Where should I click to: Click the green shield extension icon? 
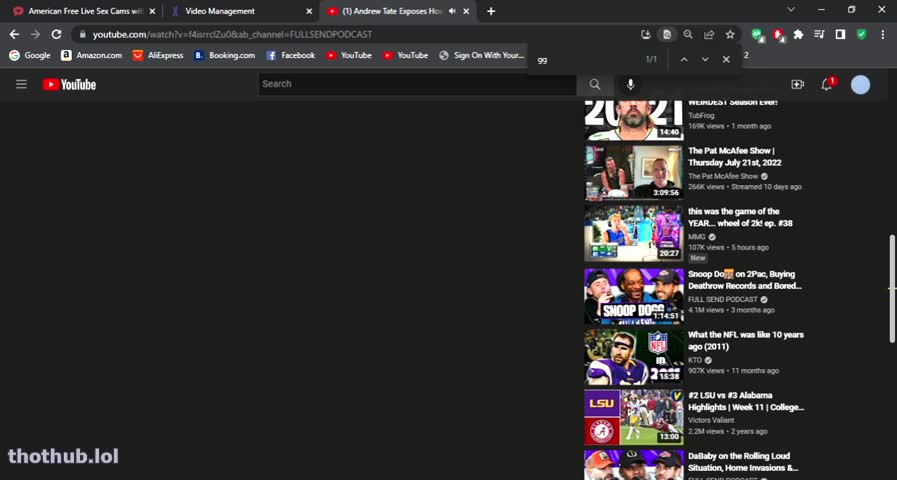point(862,34)
